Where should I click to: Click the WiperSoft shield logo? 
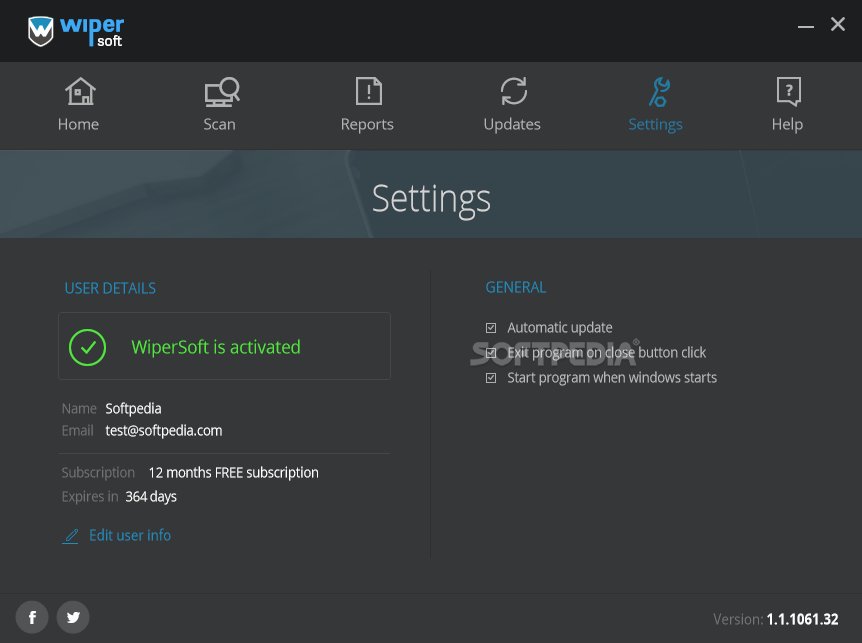(41, 31)
